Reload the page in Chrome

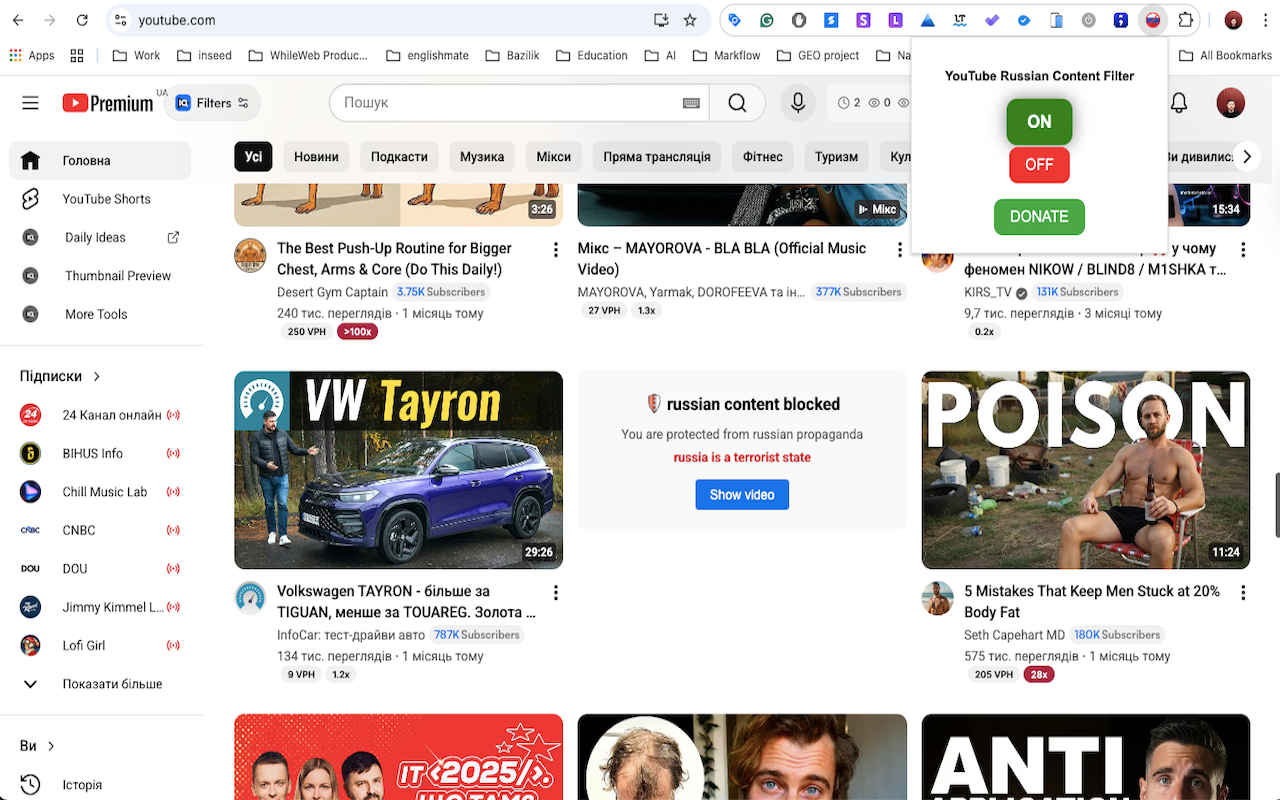(82, 20)
